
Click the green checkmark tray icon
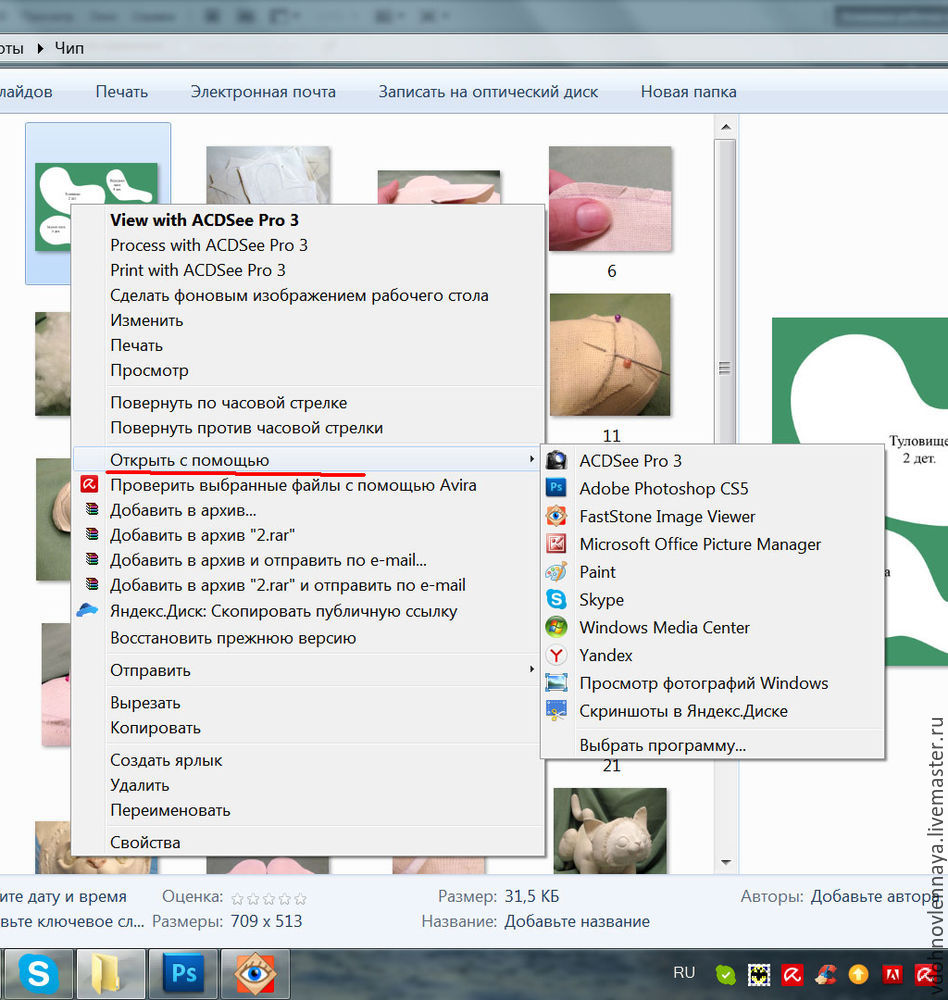click(725, 974)
